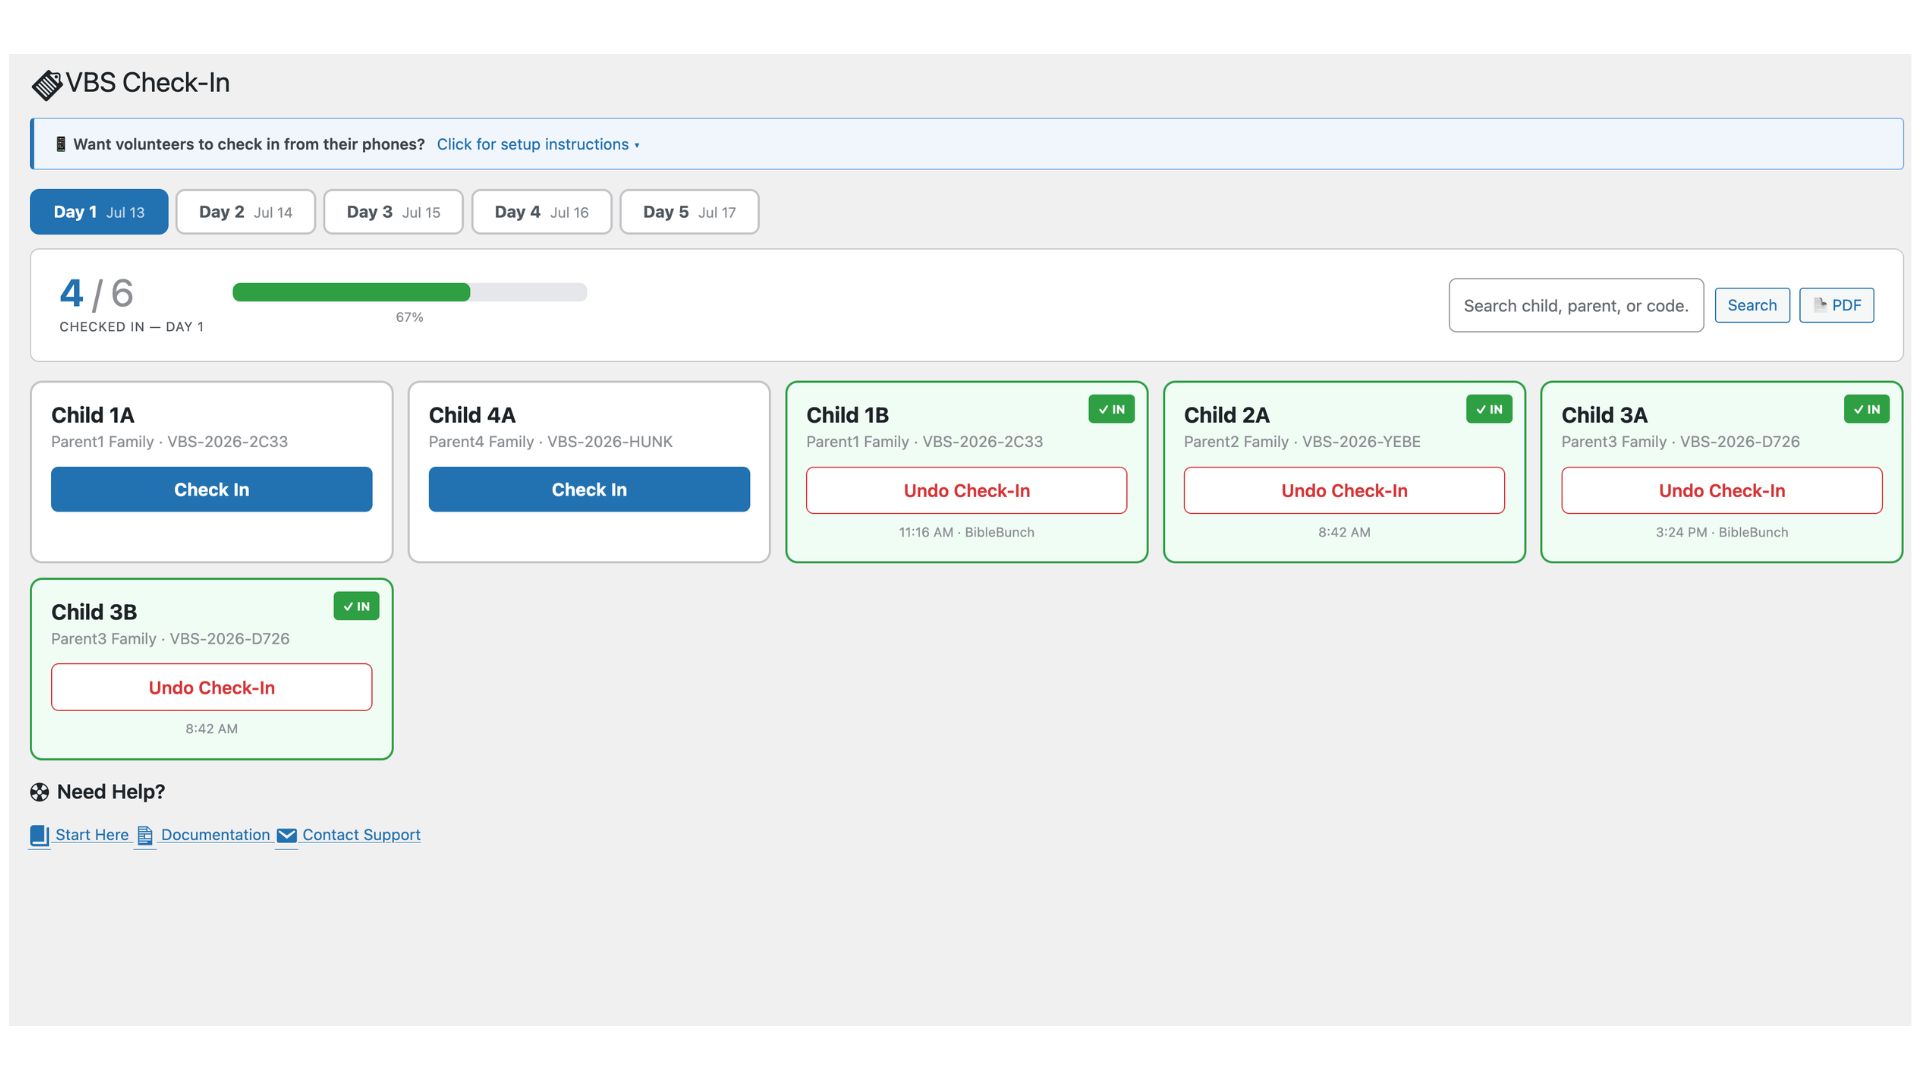The image size is (1920, 1080).
Task: Check in Child 1A
Action: coord(211,489)
